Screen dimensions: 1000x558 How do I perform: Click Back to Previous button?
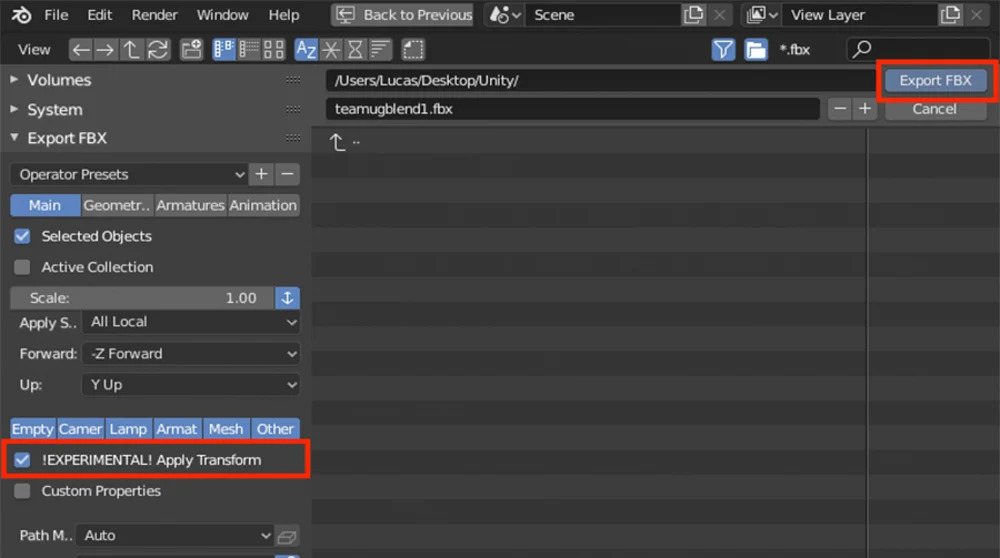point(403,15)
